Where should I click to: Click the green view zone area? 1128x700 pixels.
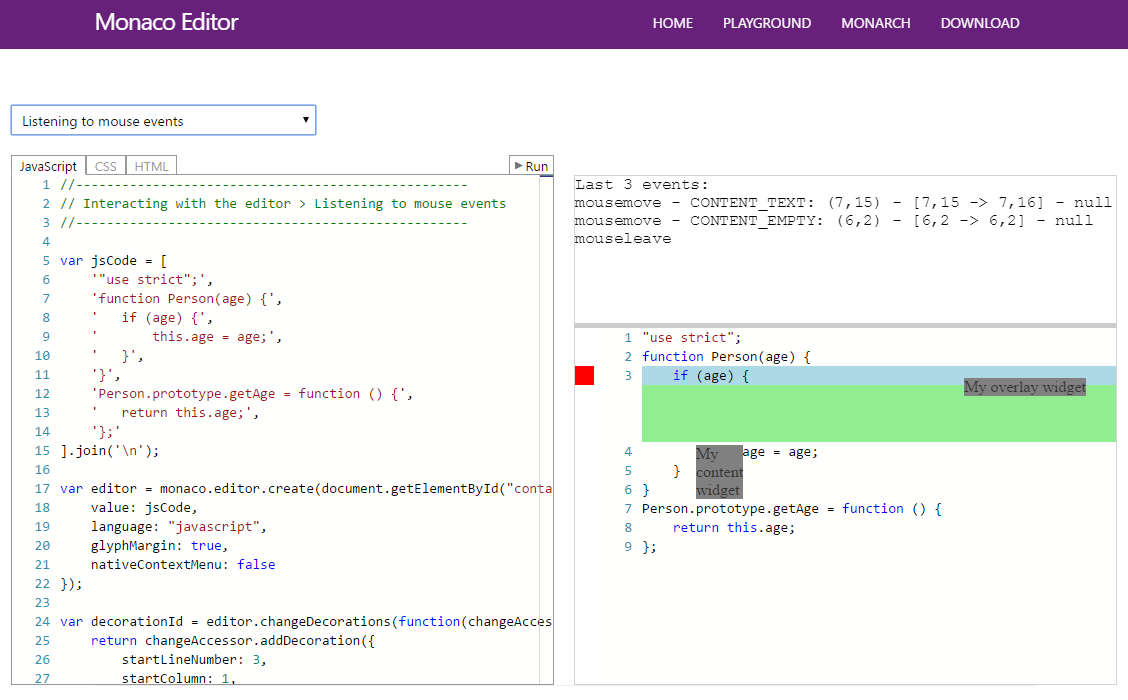[879, 413]
